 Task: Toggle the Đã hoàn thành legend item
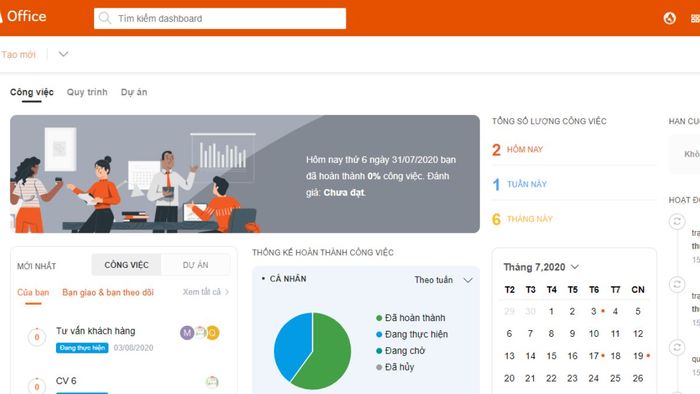coord(411,318)
